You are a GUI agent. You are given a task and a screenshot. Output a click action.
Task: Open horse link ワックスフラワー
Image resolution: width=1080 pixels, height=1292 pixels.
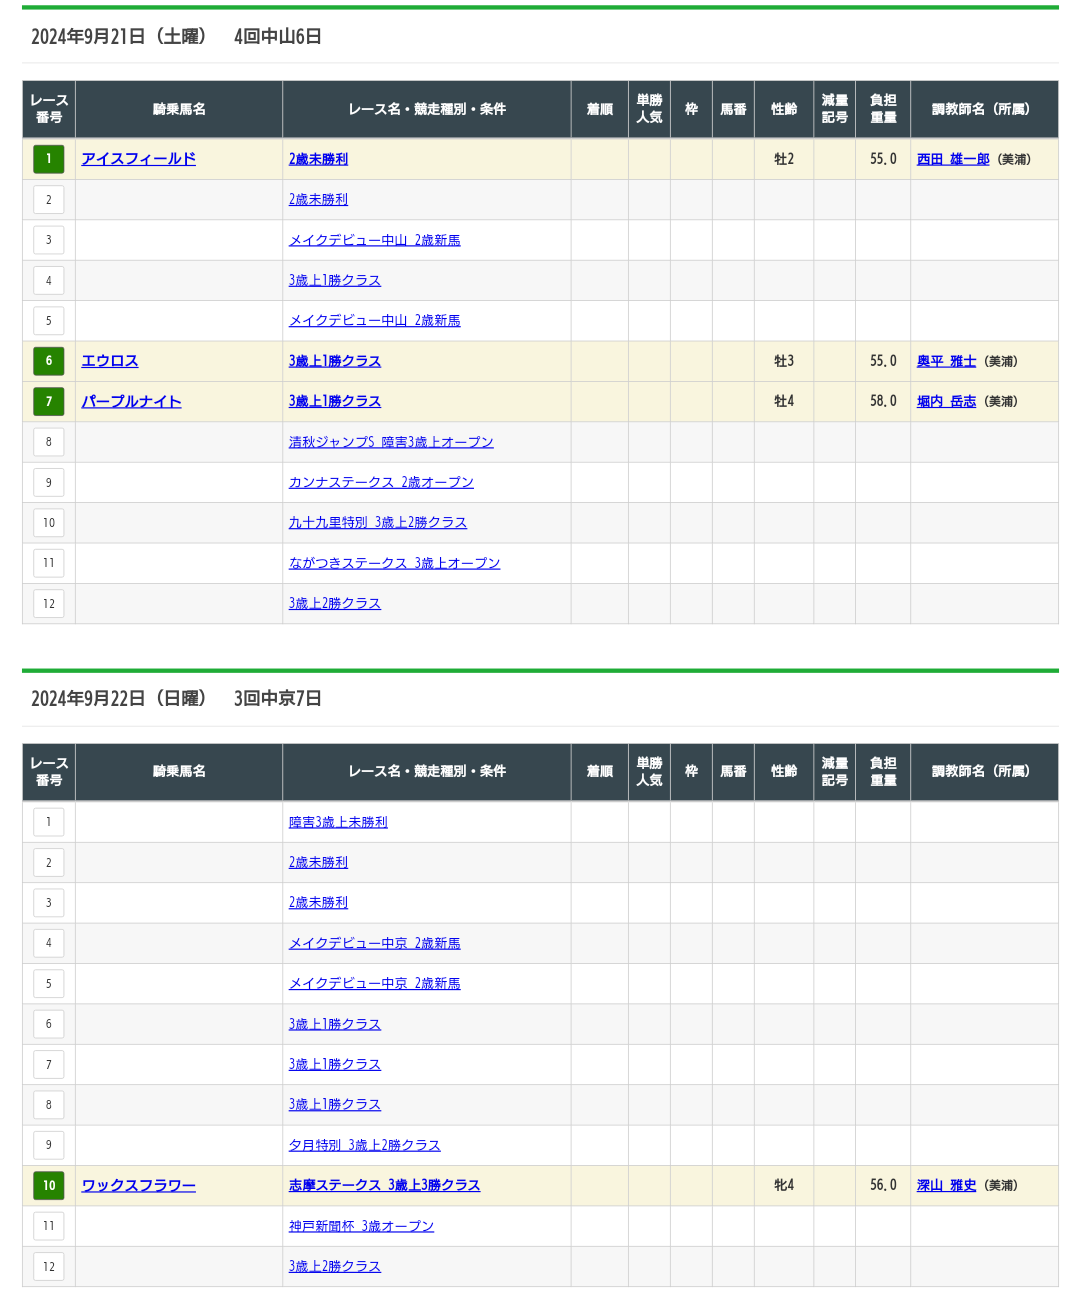click(x=138, y=1185)
